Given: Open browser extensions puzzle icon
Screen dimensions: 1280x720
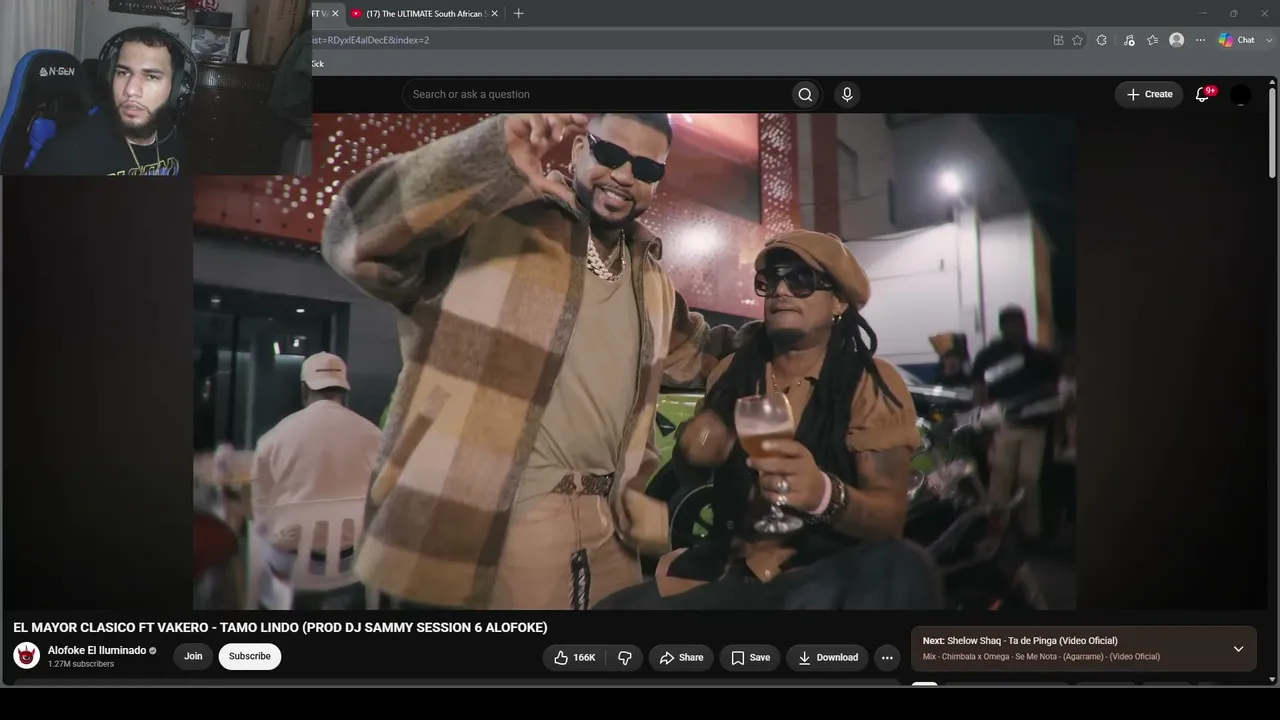Looking at the screenshot, I should [x=1101, y=40].
